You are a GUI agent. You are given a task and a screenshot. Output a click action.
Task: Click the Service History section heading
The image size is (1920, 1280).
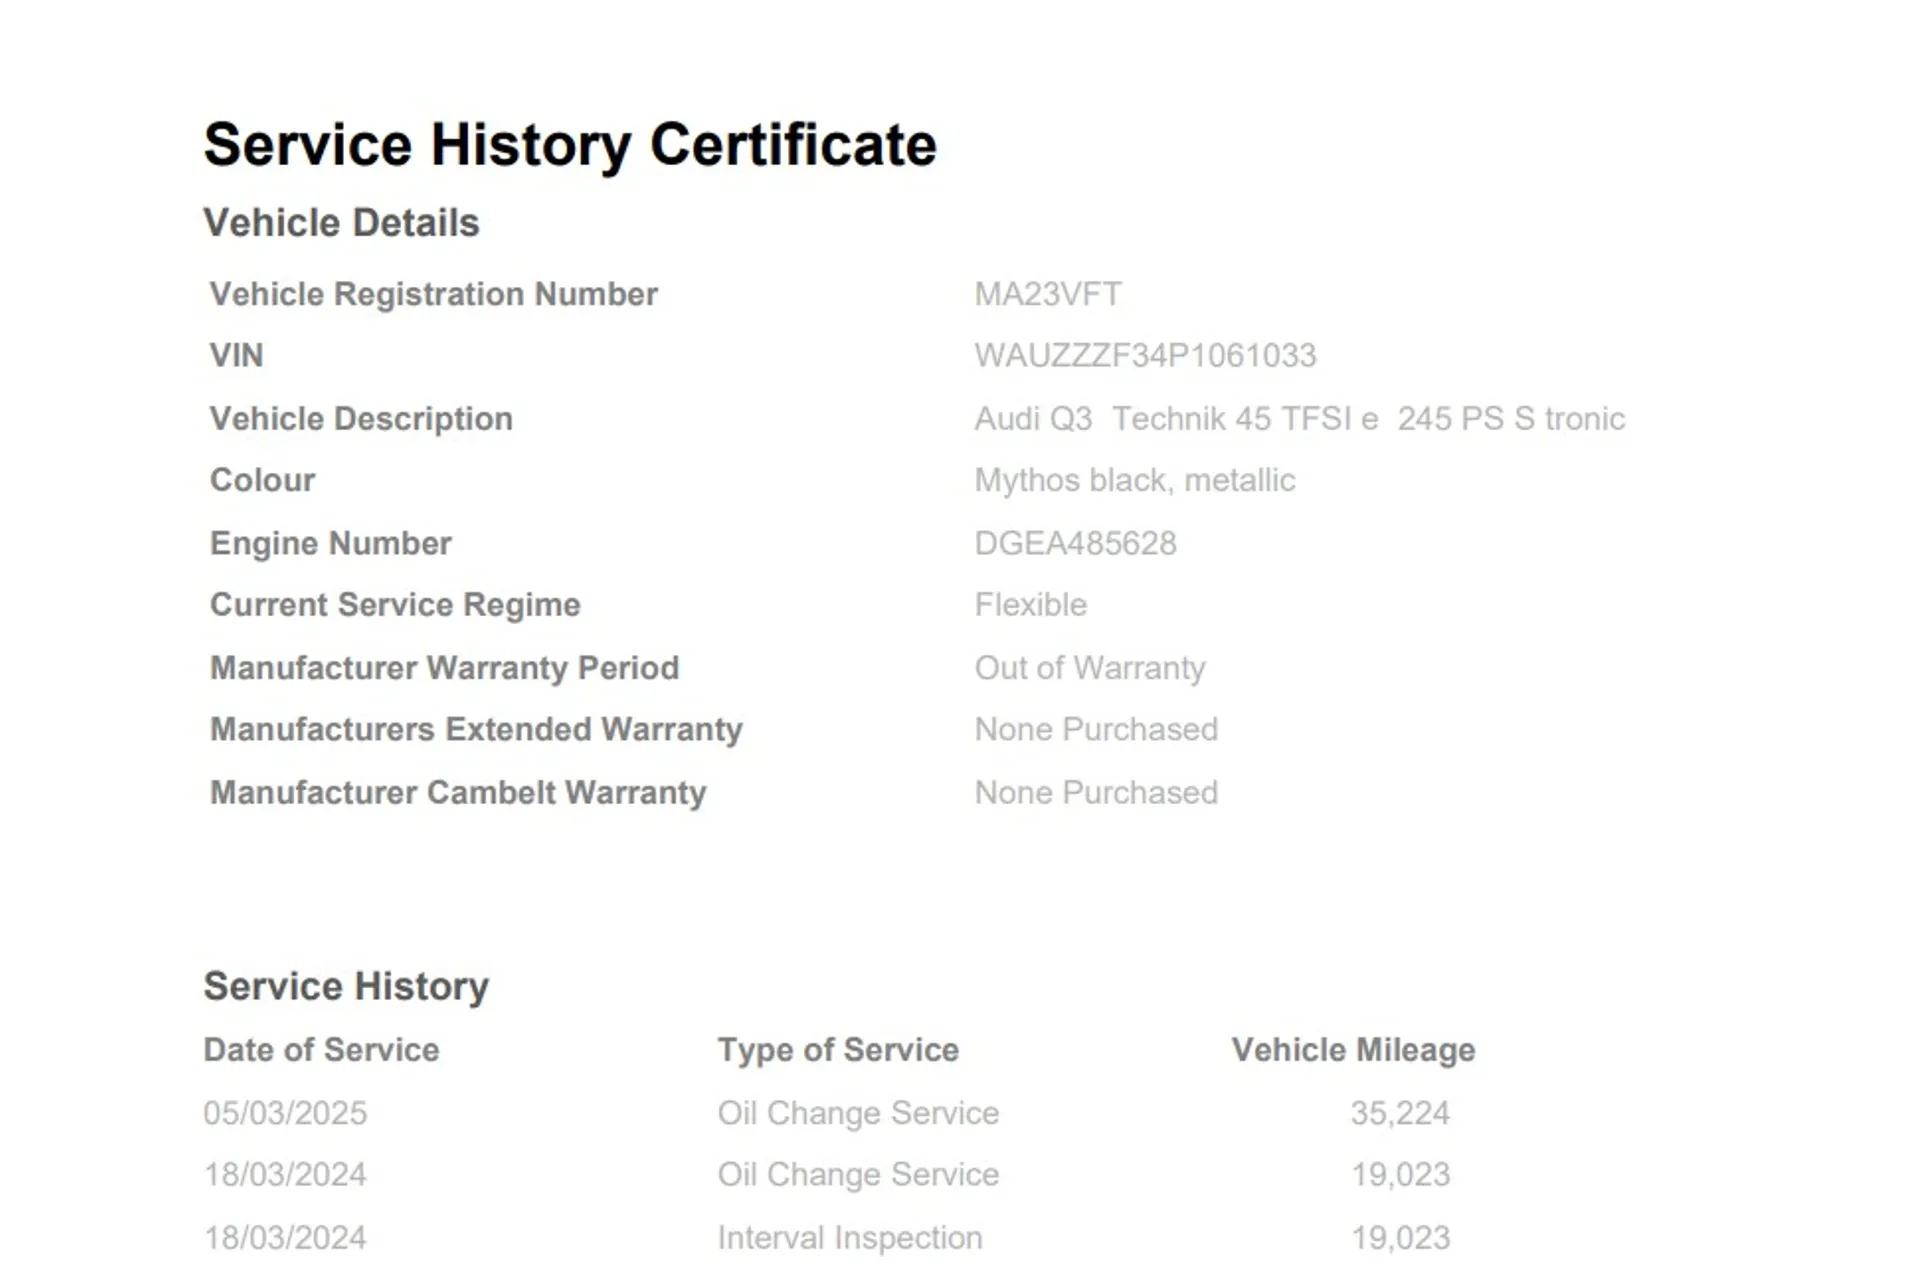(346, 986)
